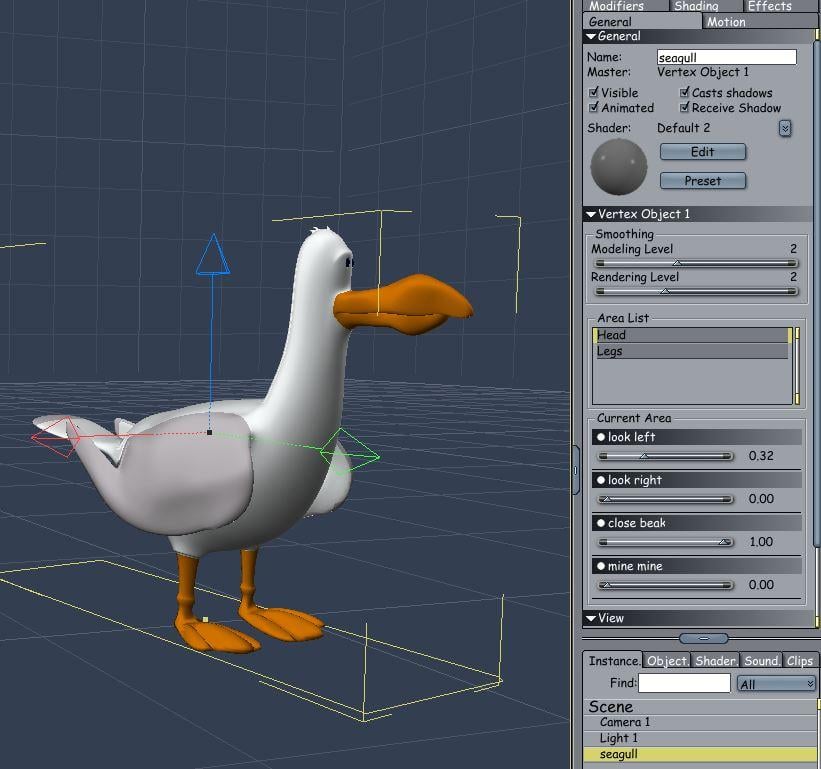
Task: Click the Rendering Level slider
Action: [697, 291]
